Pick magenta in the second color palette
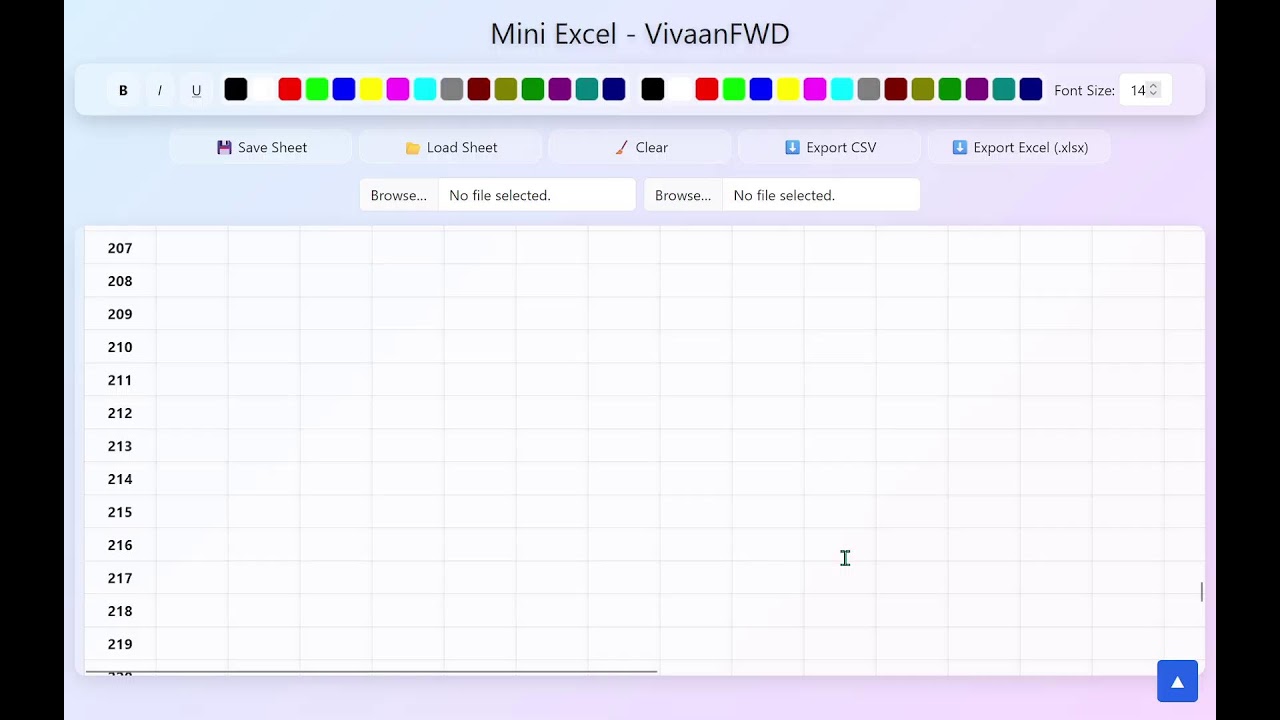This screenshot has height=720, width=1280. [x=815, y=90]
